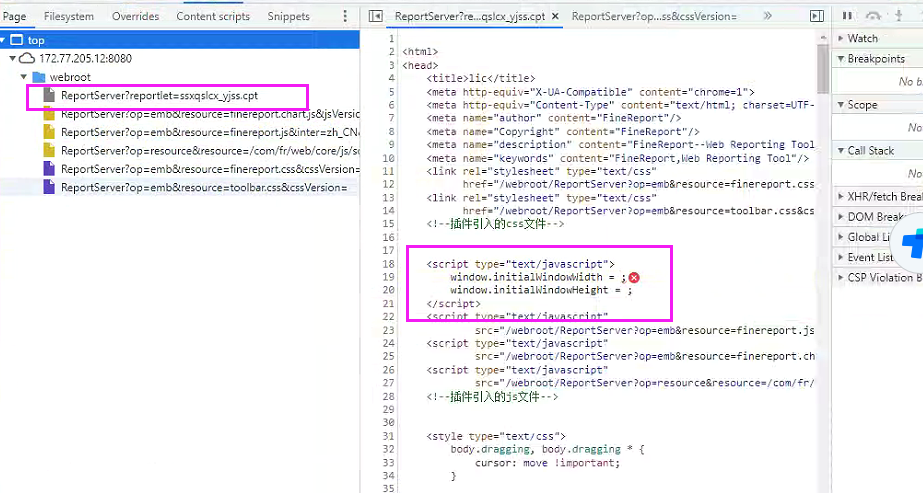Screen dimensions: 923x493
Task: Open the Snippets tab
Action: click(x=288, y=16)
